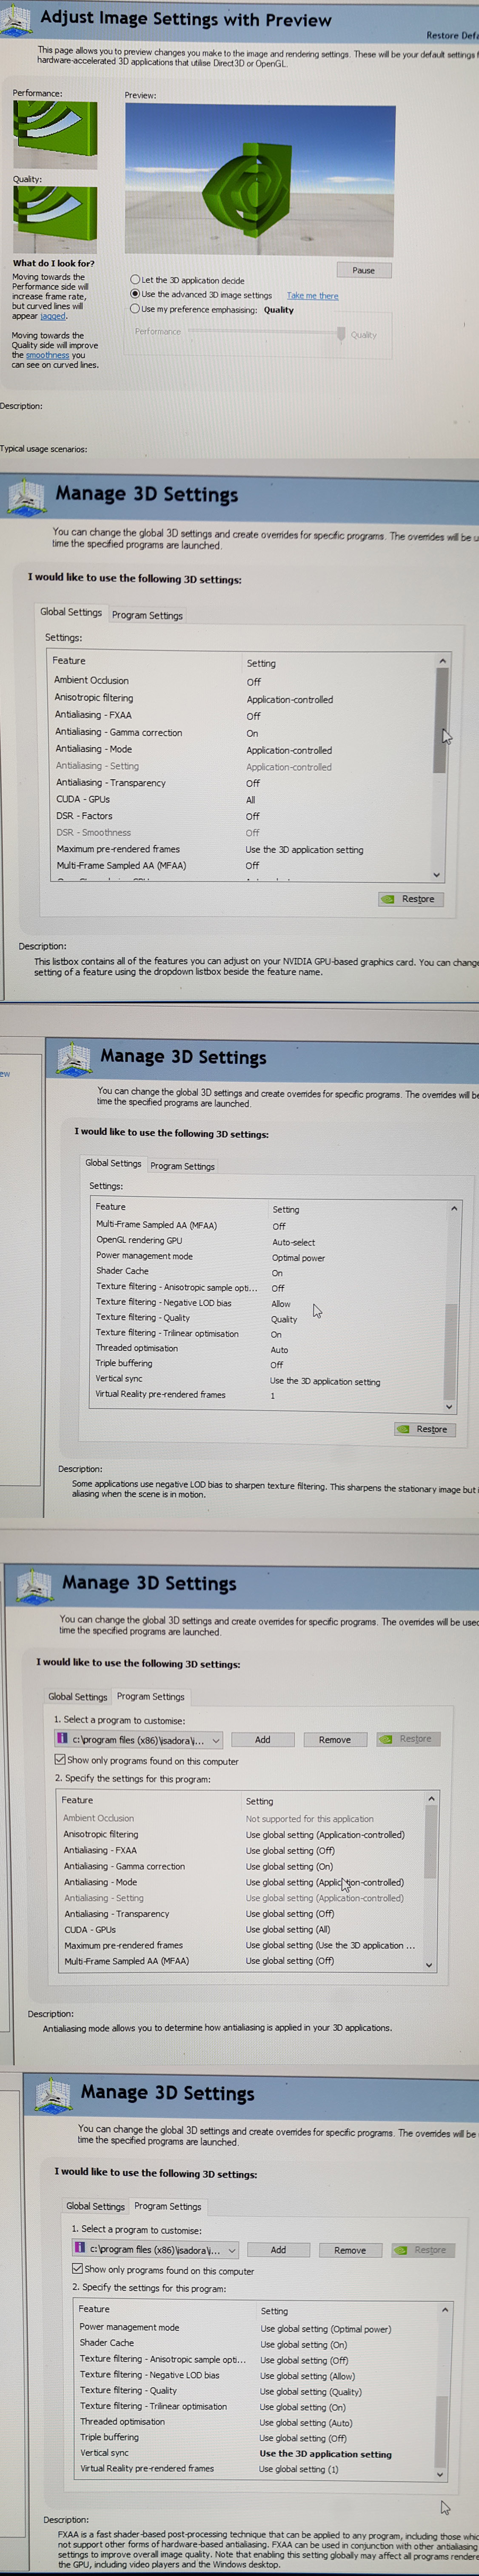This screenshot has width=479, height=2576.
Task: Click the Add button above the 'Not supported for this application' list
Action: click(262, 1740)
